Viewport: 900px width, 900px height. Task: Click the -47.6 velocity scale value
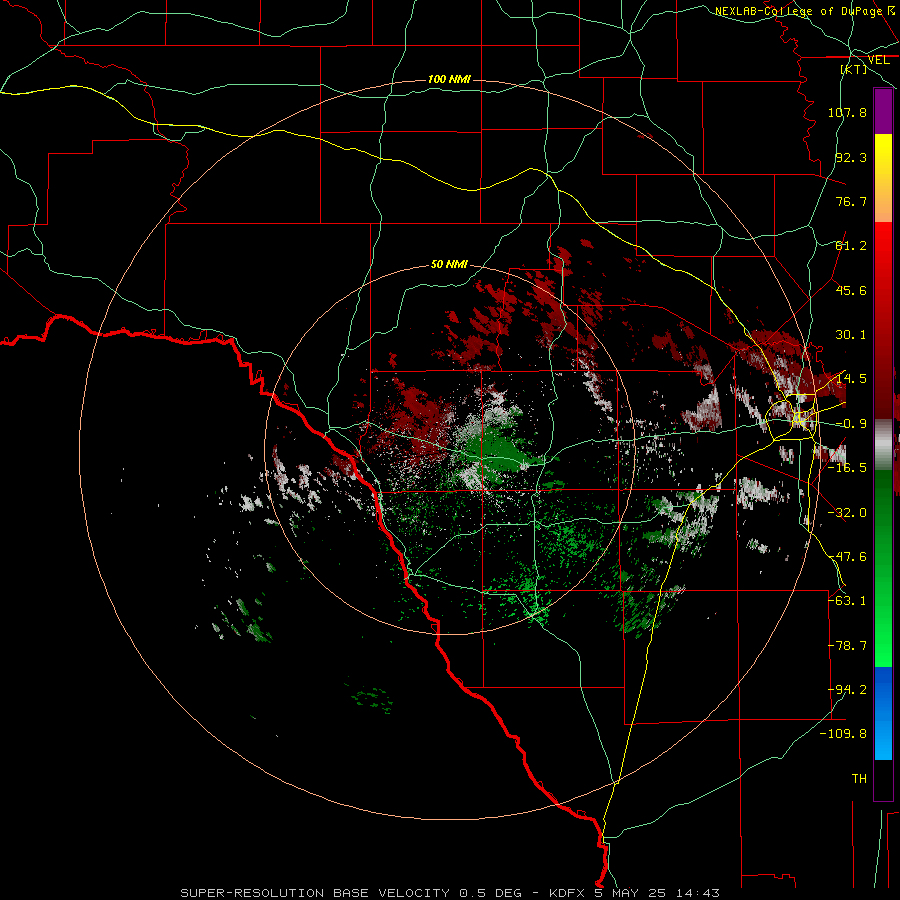[x=847, y=557]
